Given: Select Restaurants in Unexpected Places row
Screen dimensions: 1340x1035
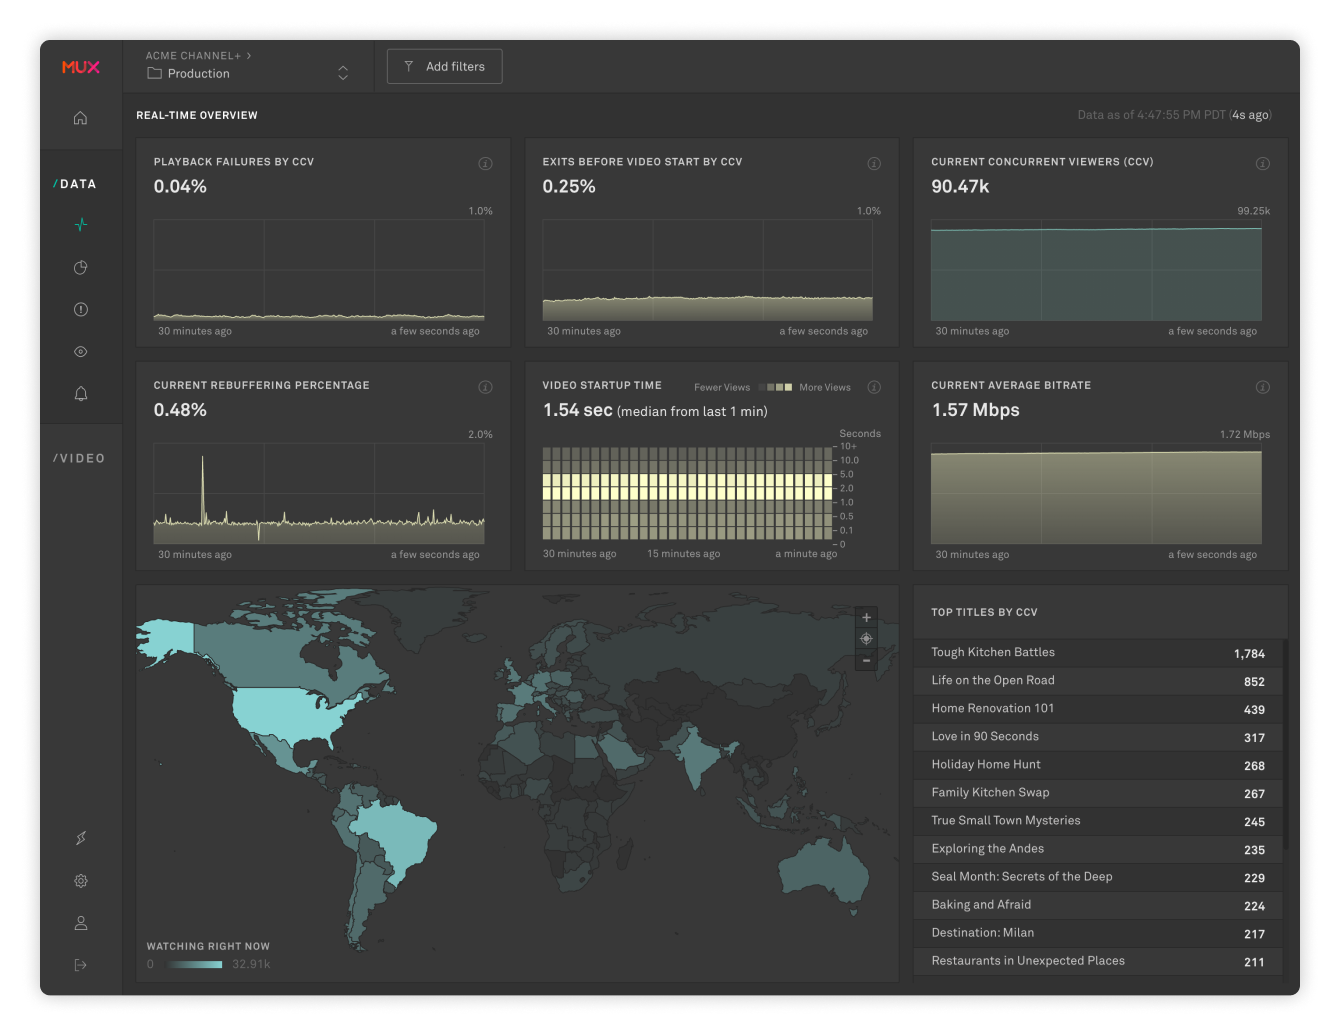Looking at the screenshot, I should (x=1098, y=961).
